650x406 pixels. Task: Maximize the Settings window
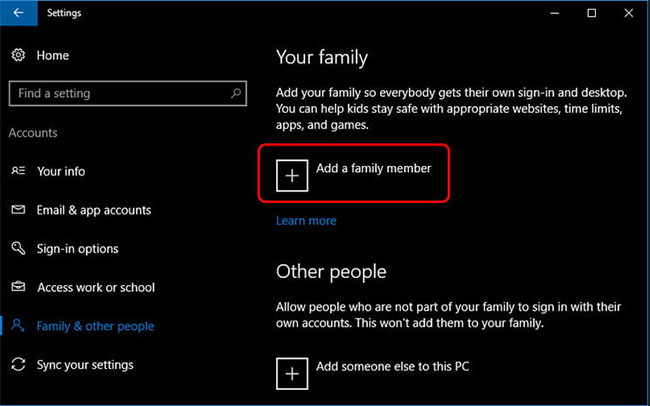pos(591,13)
